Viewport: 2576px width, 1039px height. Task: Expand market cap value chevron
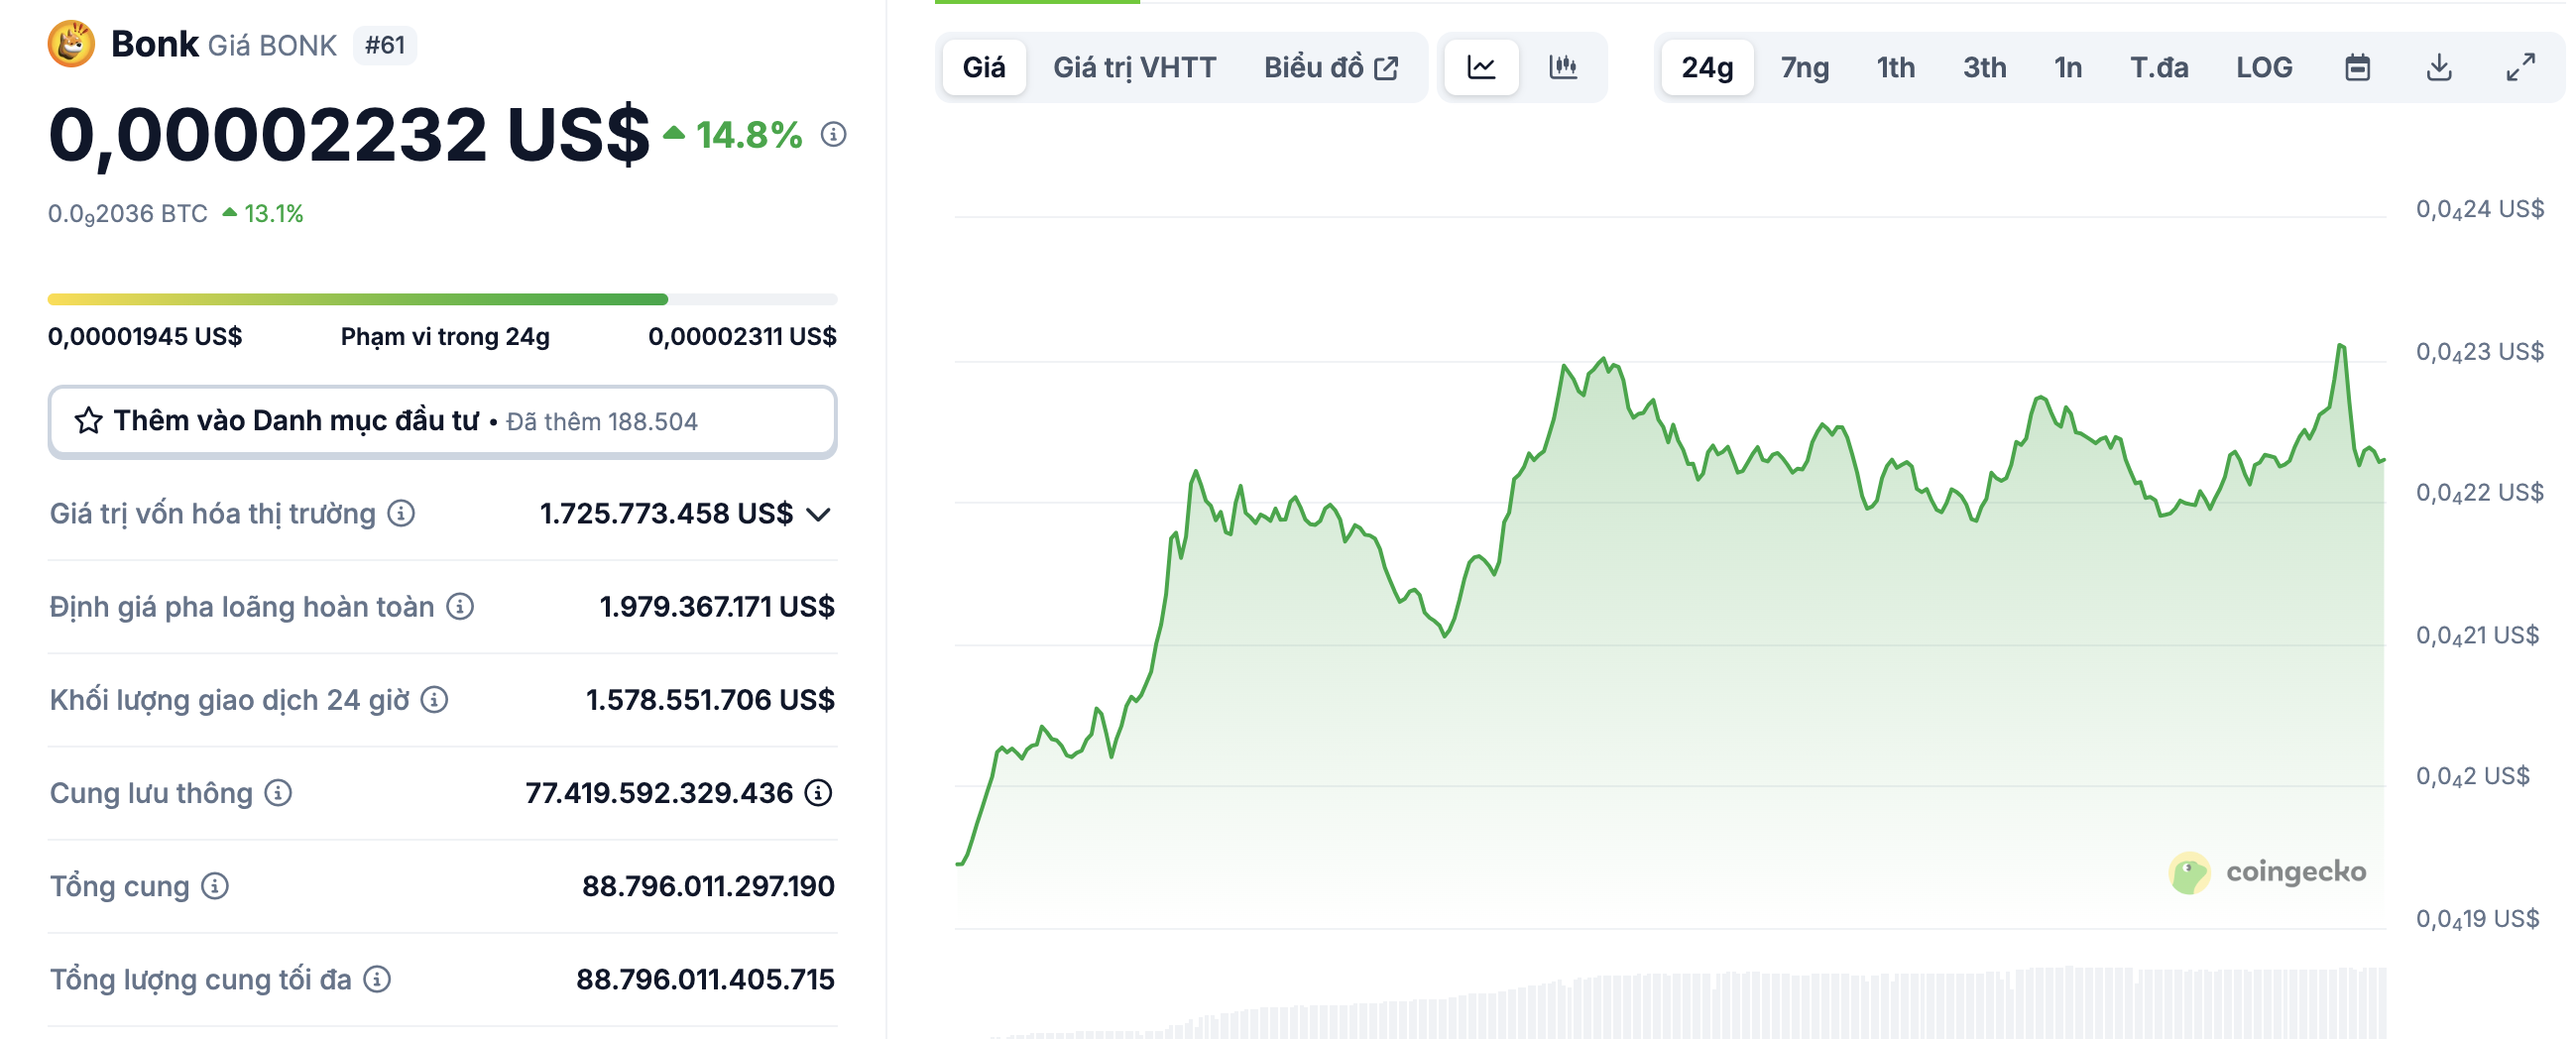pos(819,514)
